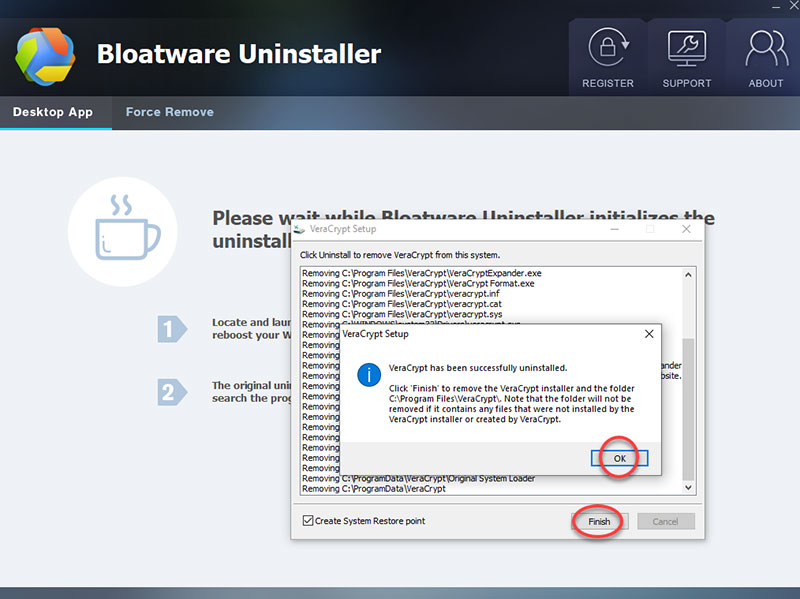This screenshot has height=599, width=800.
Task: Click the 'successfully uninstalled' message text
Action: [478, 368]
